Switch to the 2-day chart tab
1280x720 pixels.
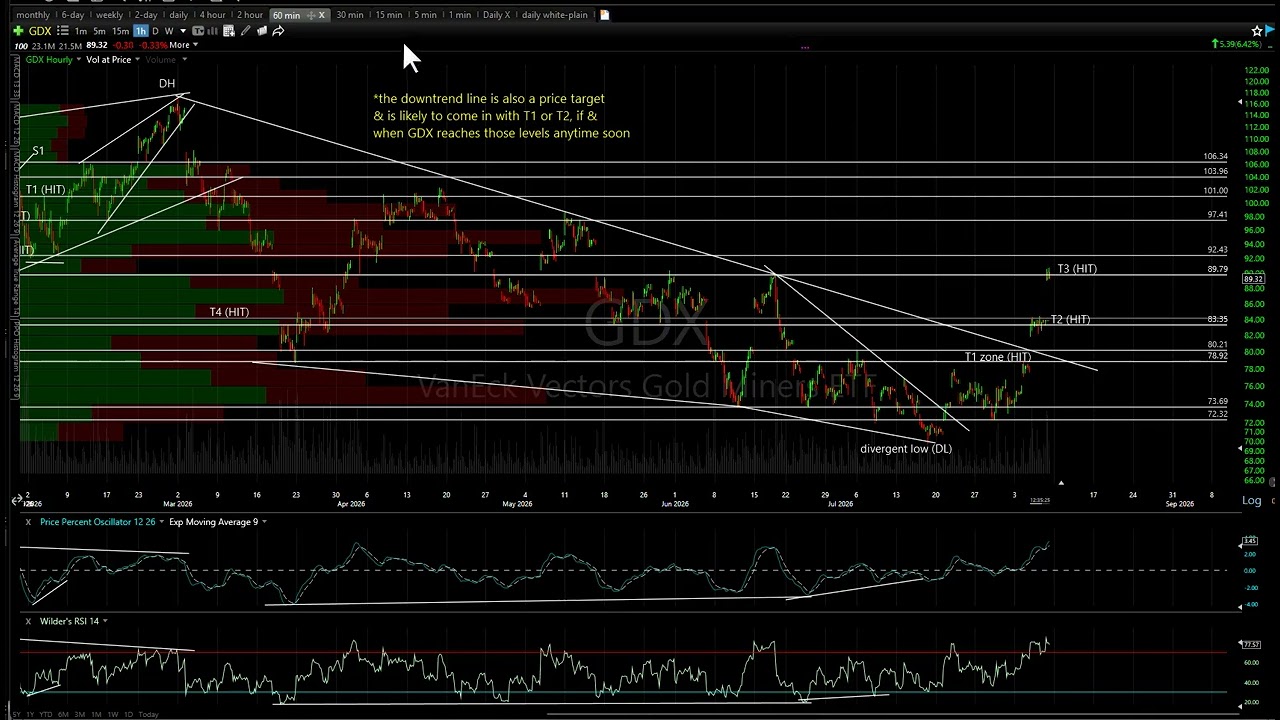coord(146,15)
